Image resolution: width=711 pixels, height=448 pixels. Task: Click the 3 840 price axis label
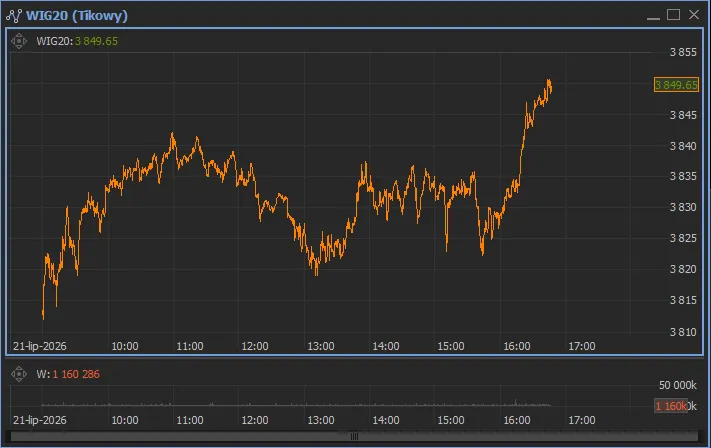pyautogui.click(x=683, y=146)
